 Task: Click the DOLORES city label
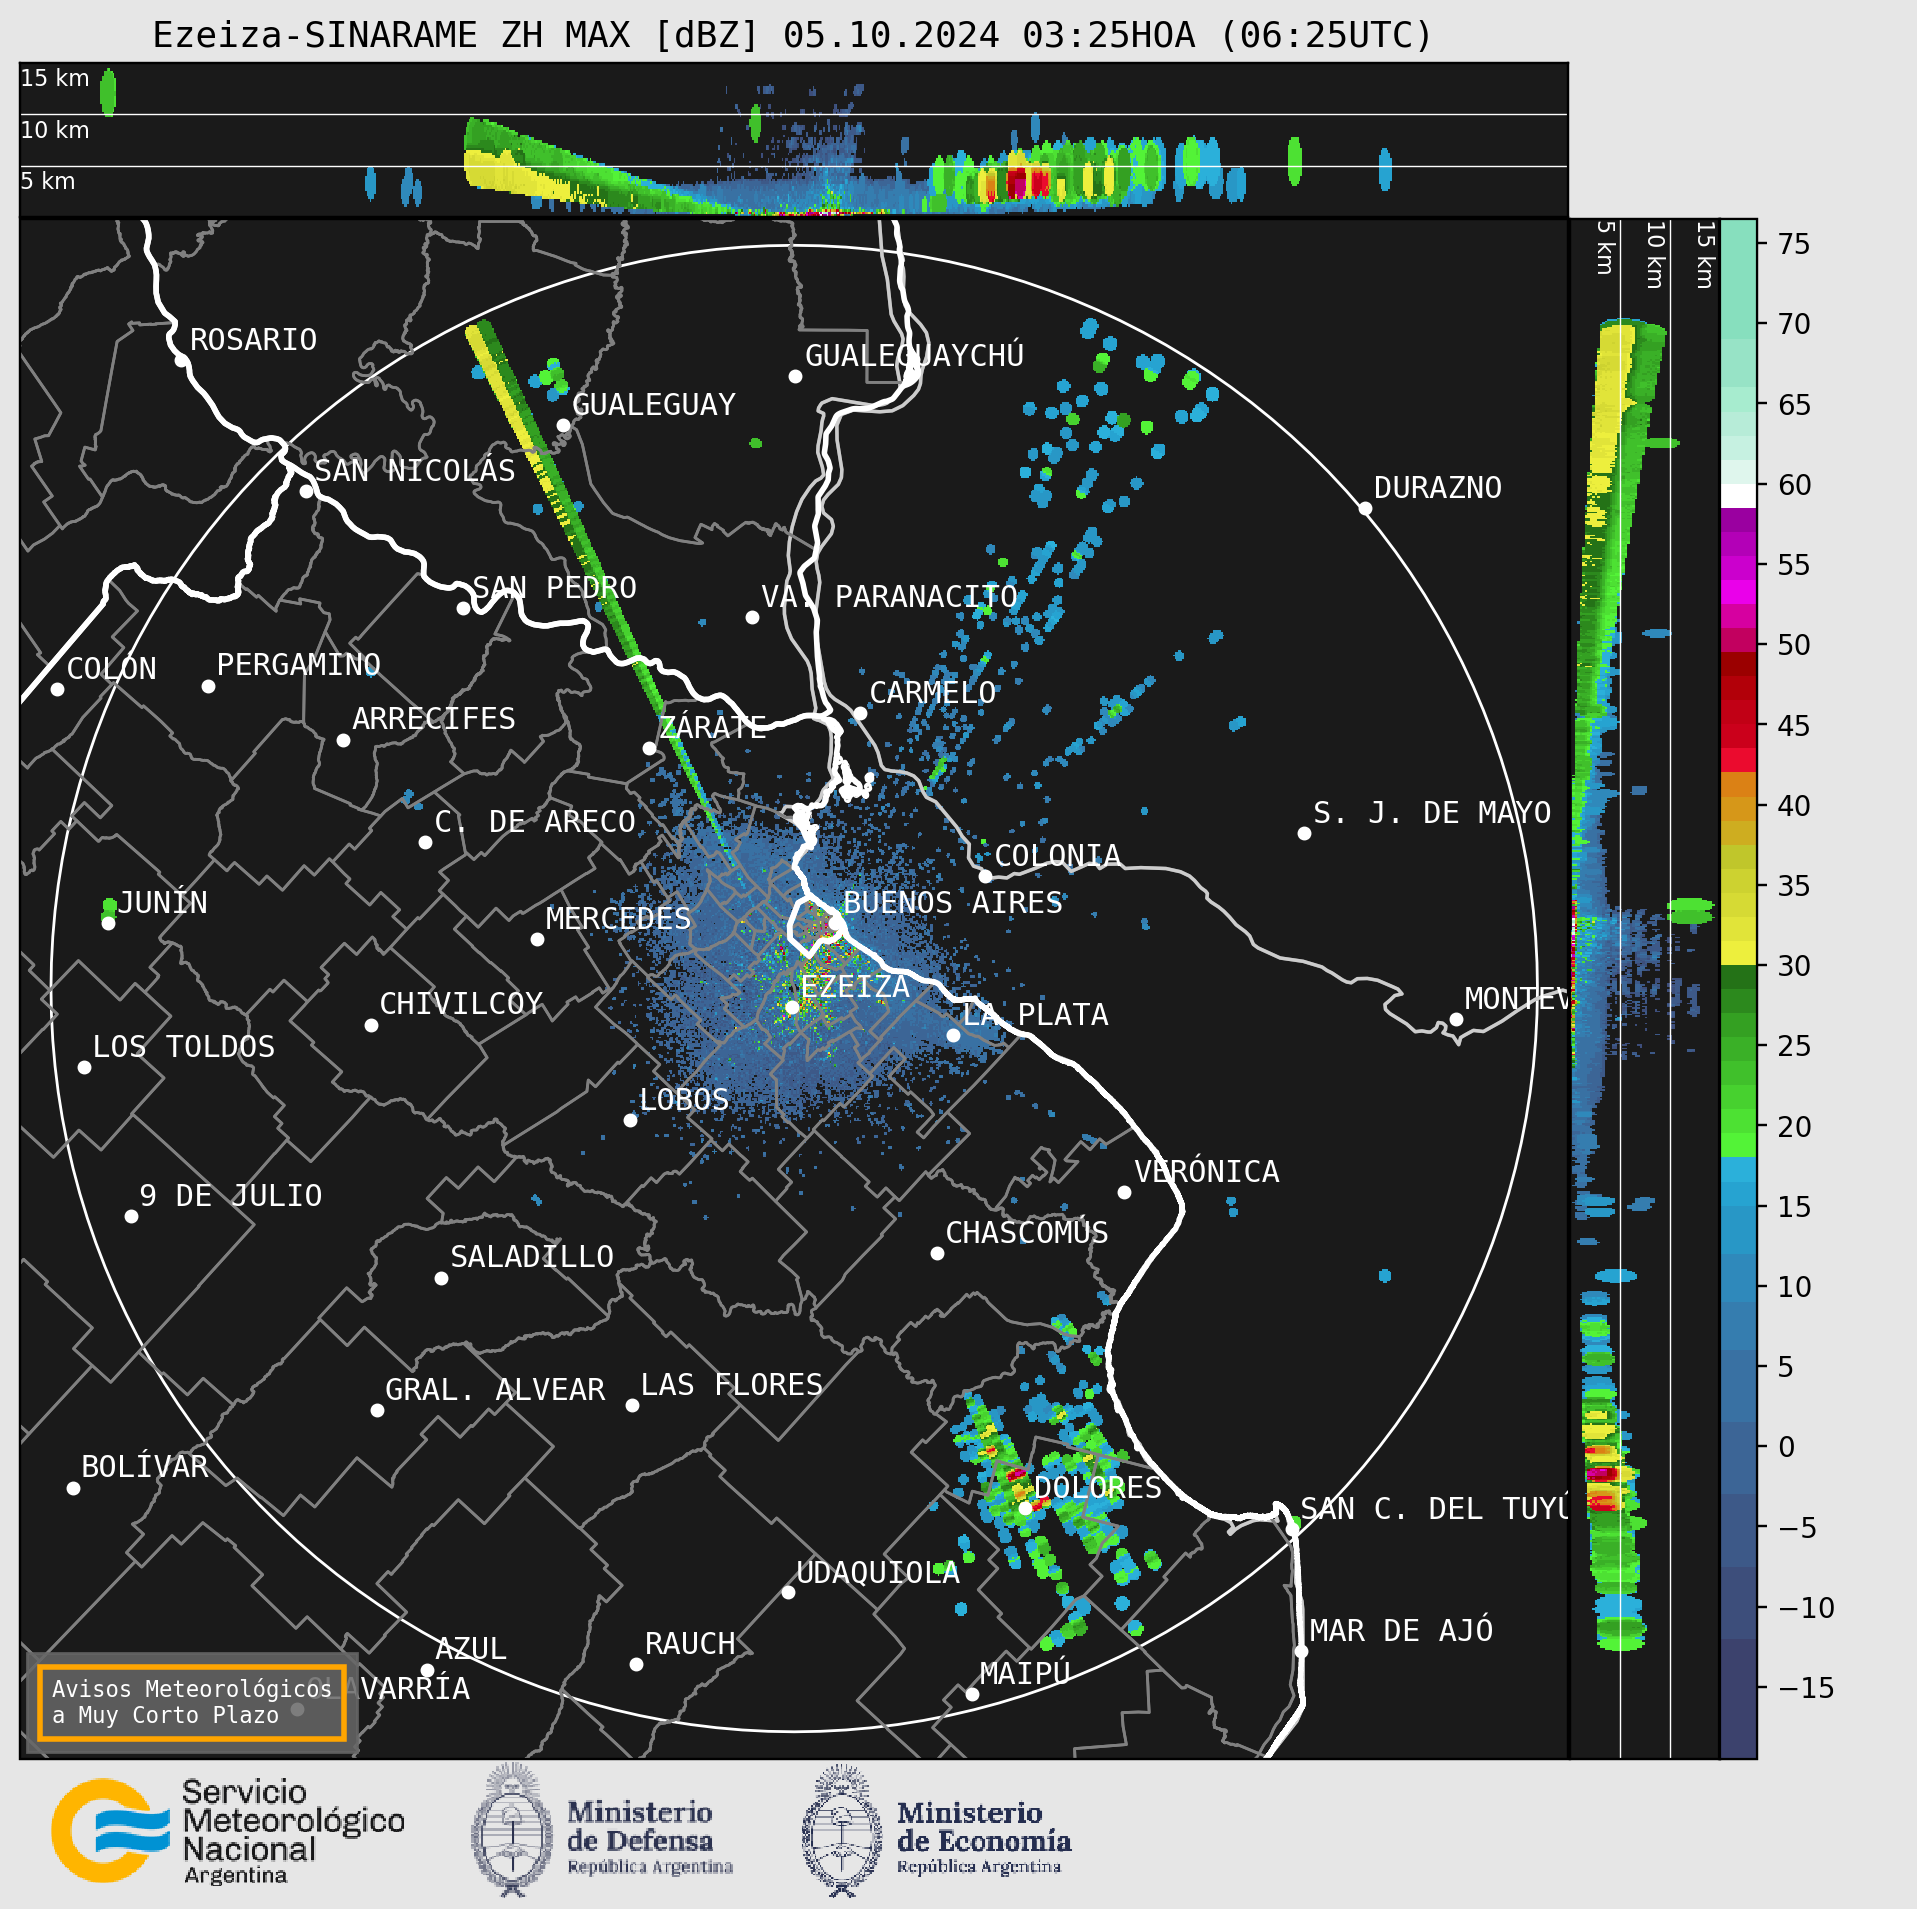pos(1097,1487)
